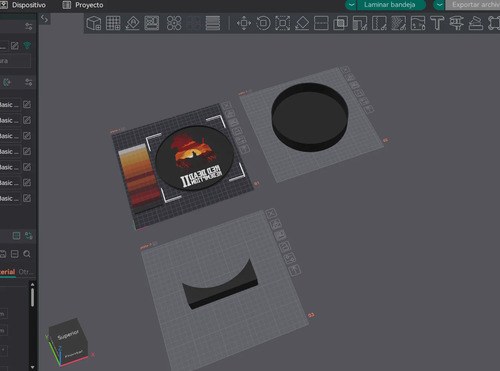500x371 pixels.
Task: Click the settings panel scrollbar thumb
Action: click(32, 298)
